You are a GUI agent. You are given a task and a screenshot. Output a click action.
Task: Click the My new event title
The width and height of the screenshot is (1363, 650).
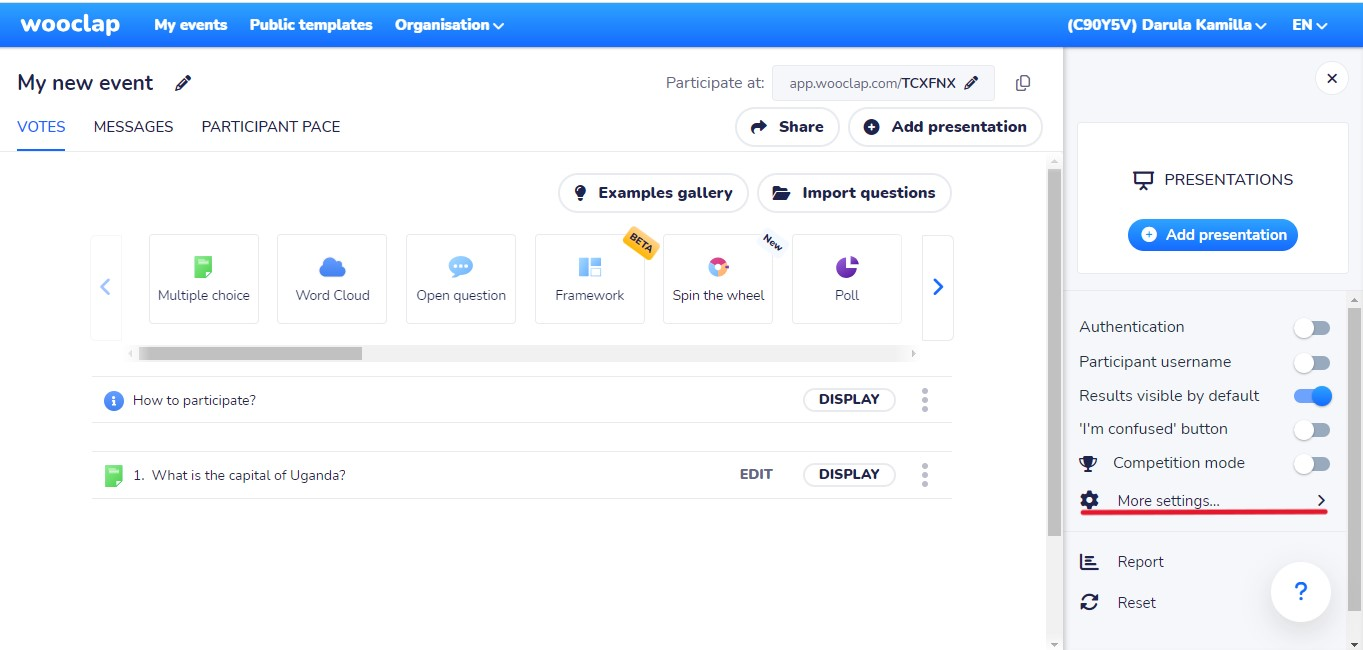tap(85, 83)
